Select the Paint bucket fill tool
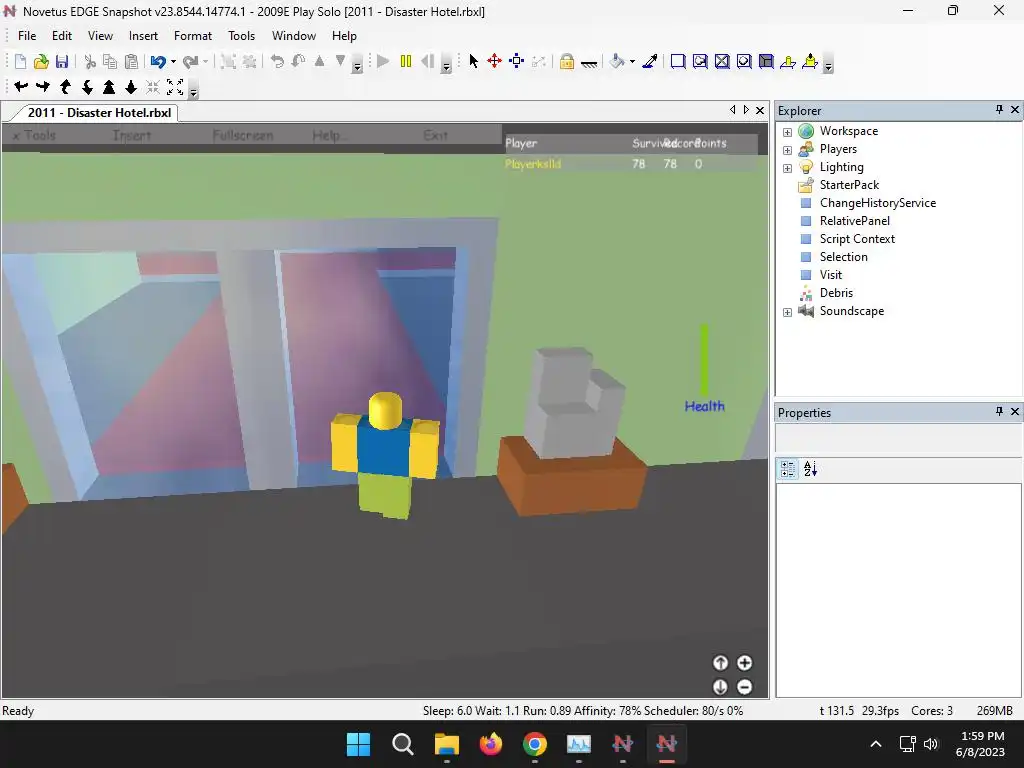This screenshot has width=1024, height=768. (617, 61)
